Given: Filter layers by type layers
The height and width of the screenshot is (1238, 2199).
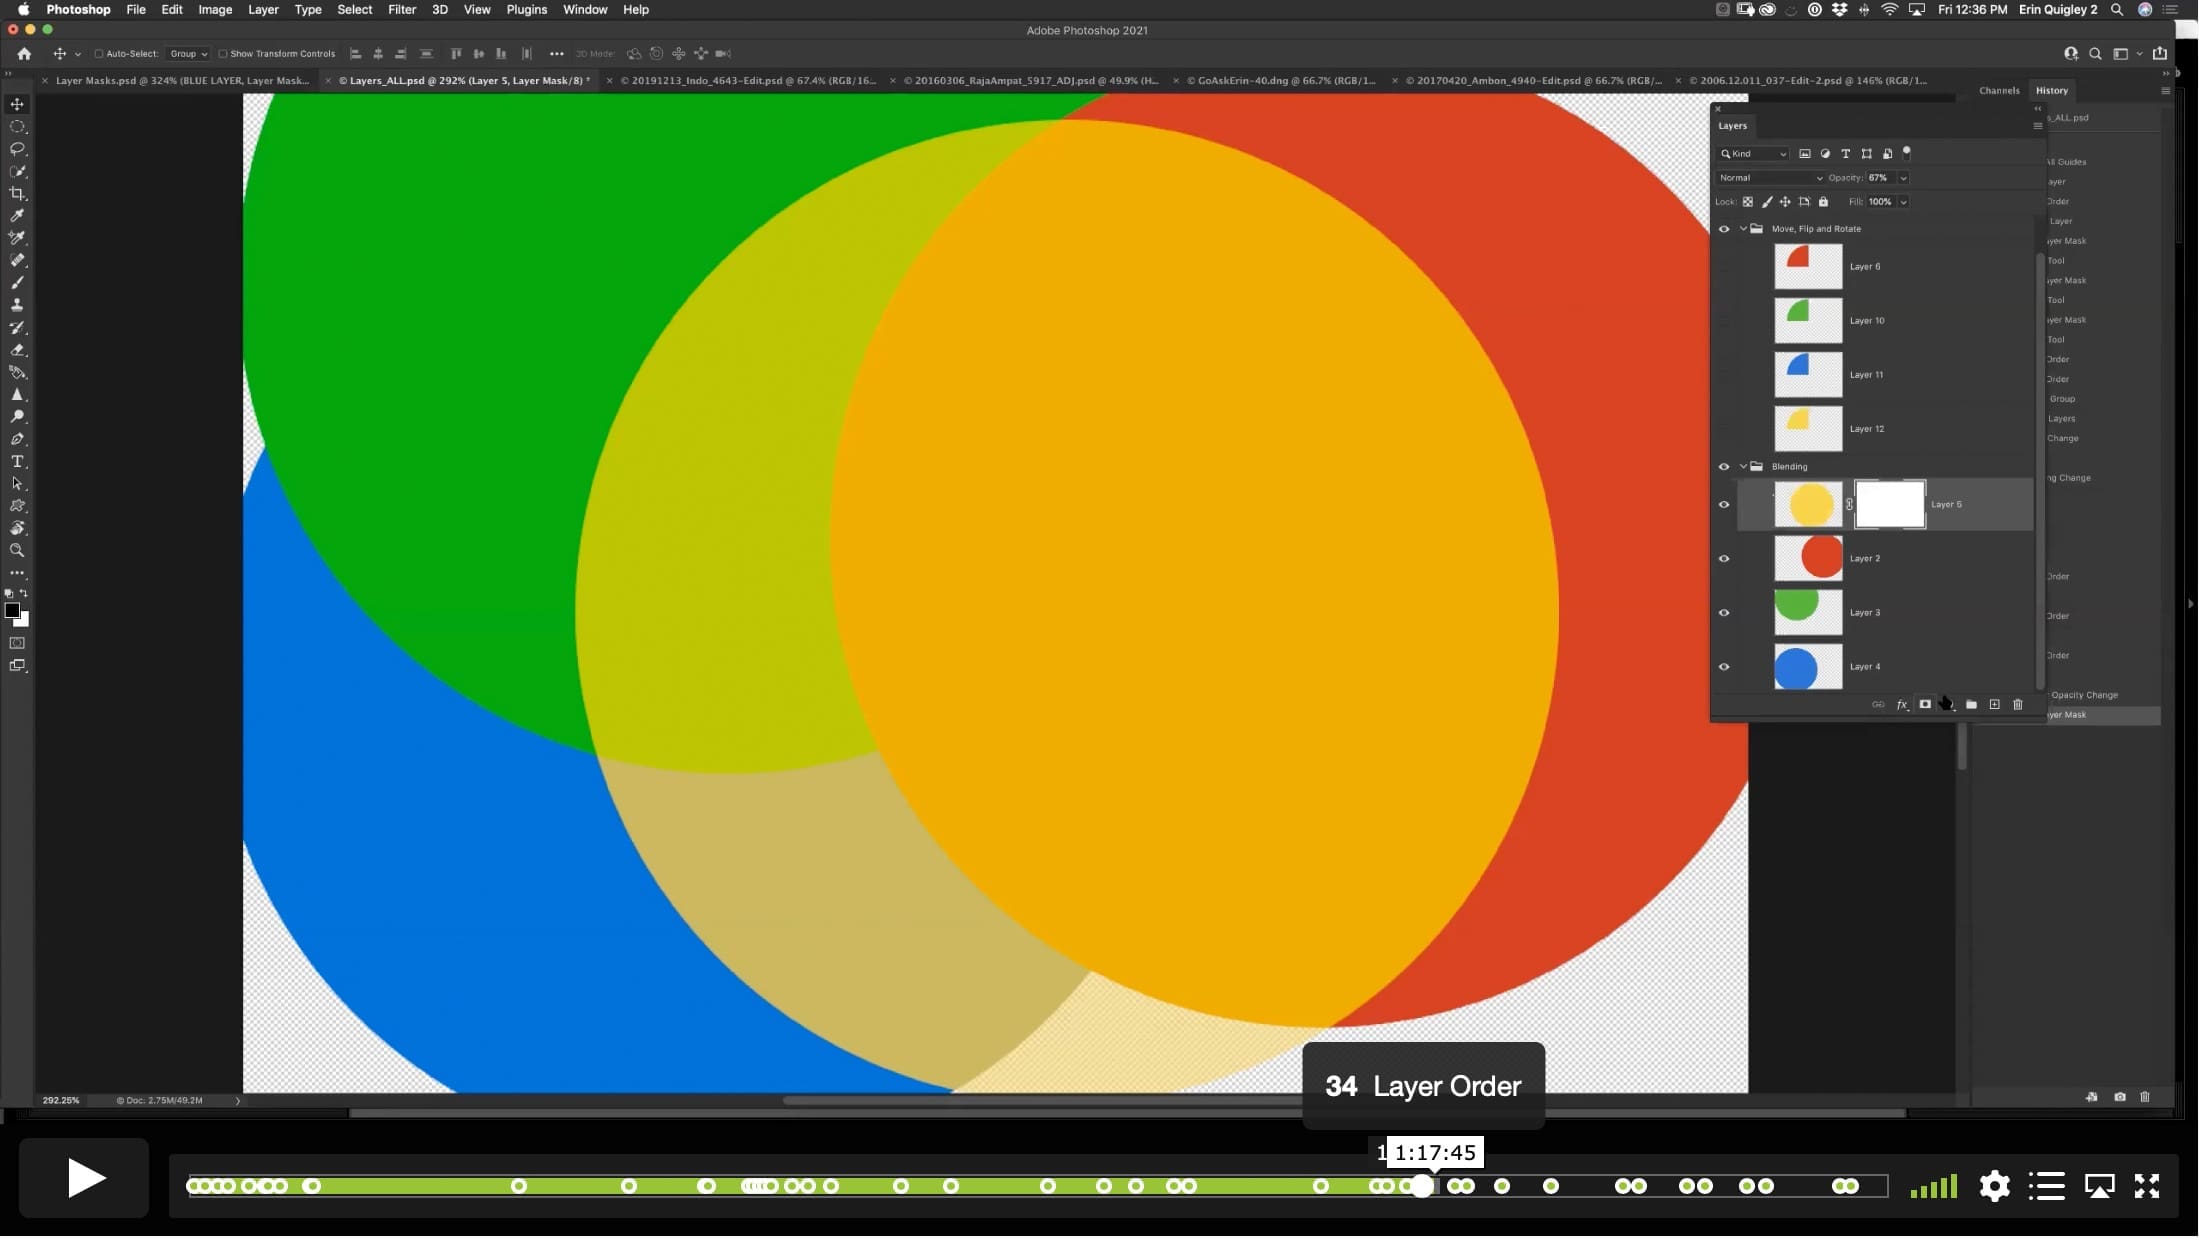Looking at the screenshot, I should coord(1846,154).
